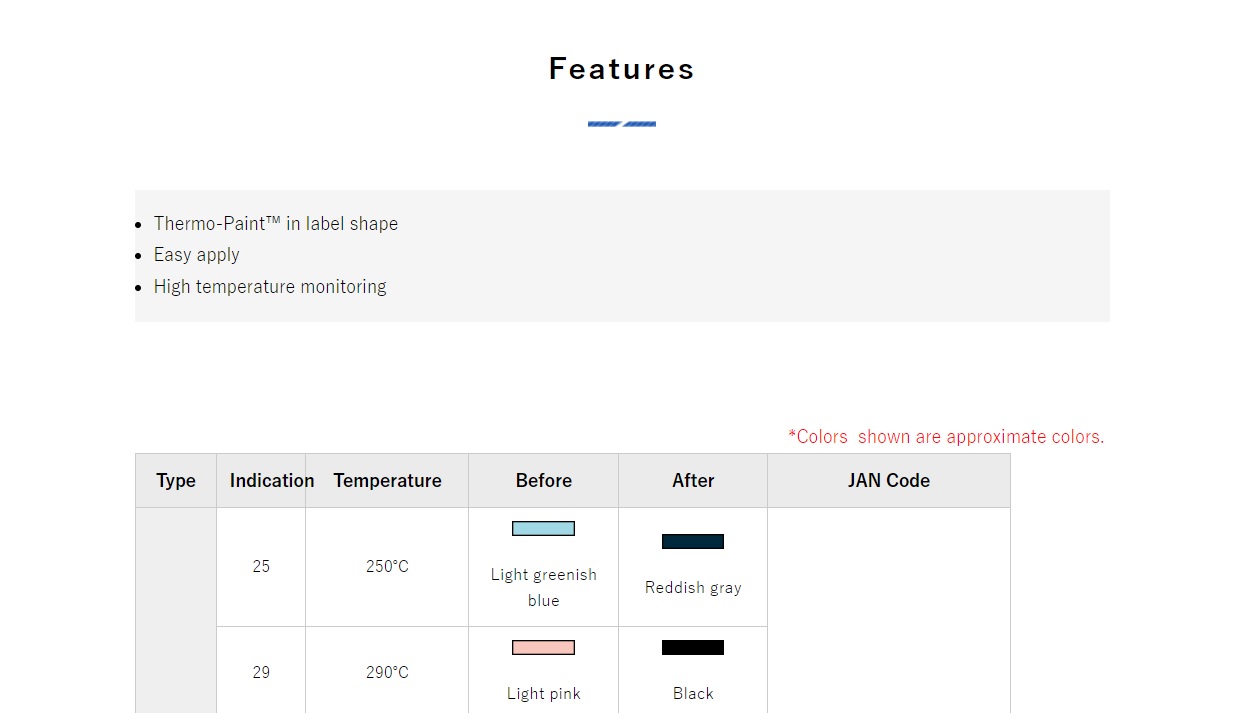Viewport: 1243px width, 713px height.
Task: Click the red approximate colors note
Action: coord(945,437)
